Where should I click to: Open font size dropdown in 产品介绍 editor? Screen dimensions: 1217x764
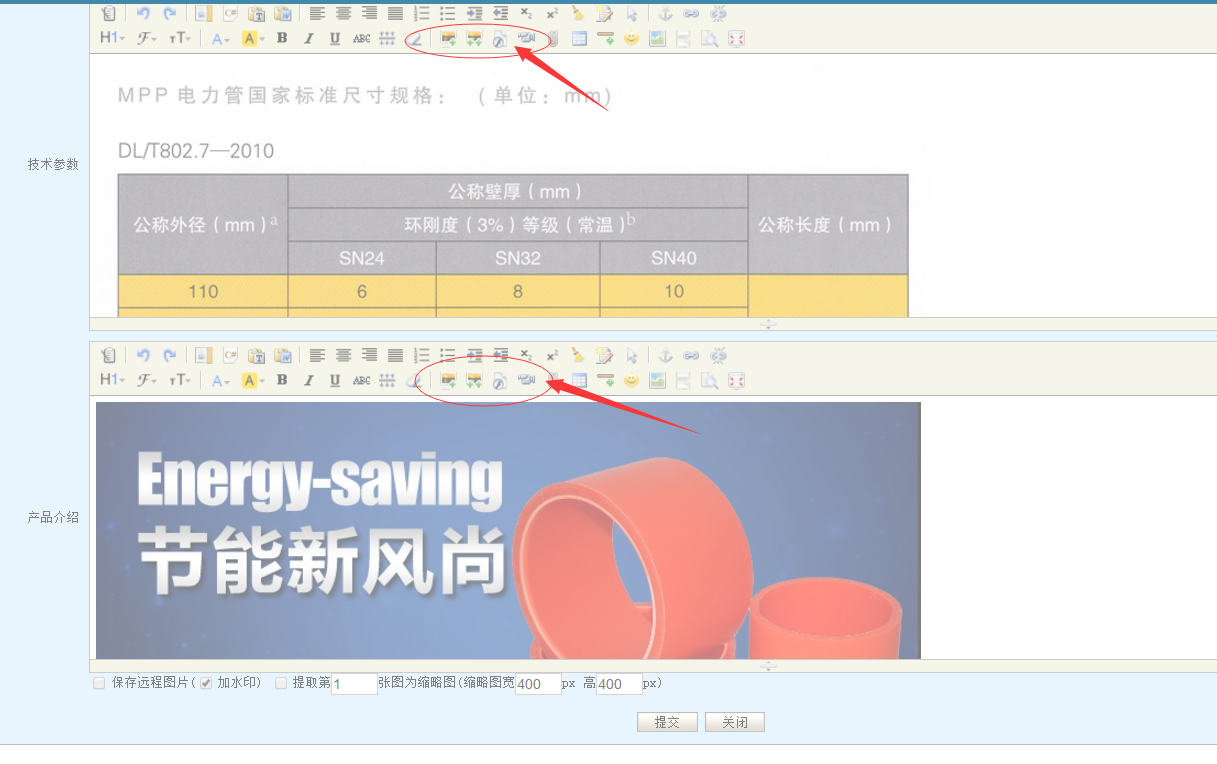tap(179, 380)
